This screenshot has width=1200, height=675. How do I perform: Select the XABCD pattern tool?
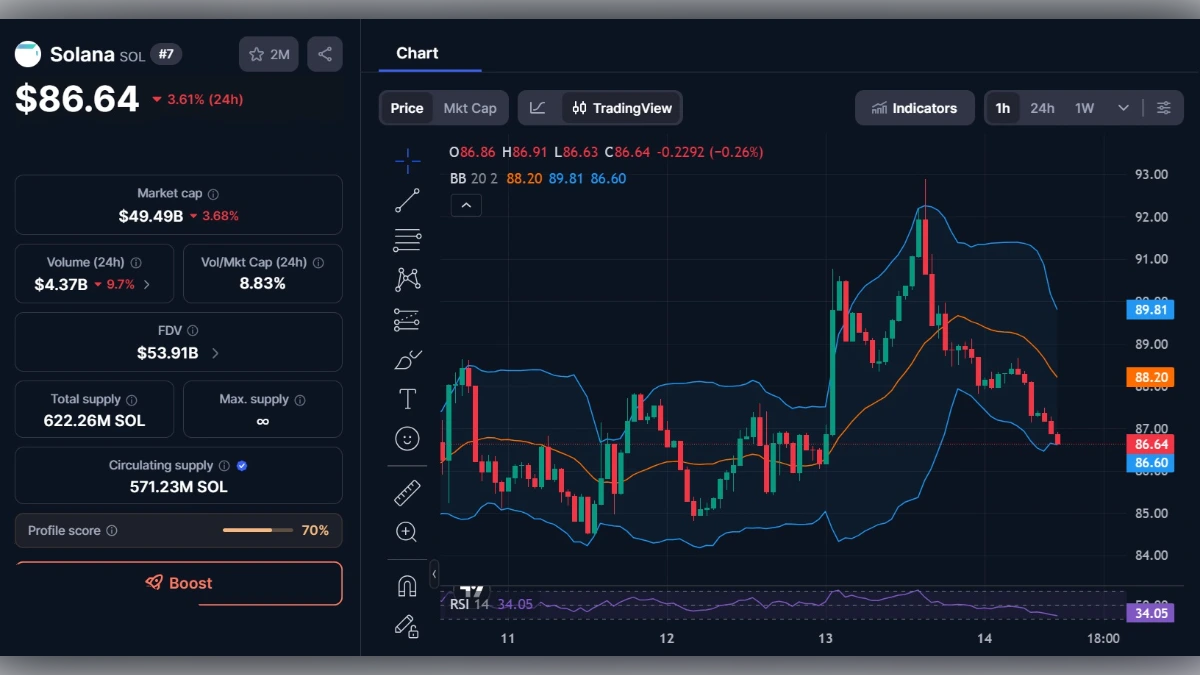[407, 279]
